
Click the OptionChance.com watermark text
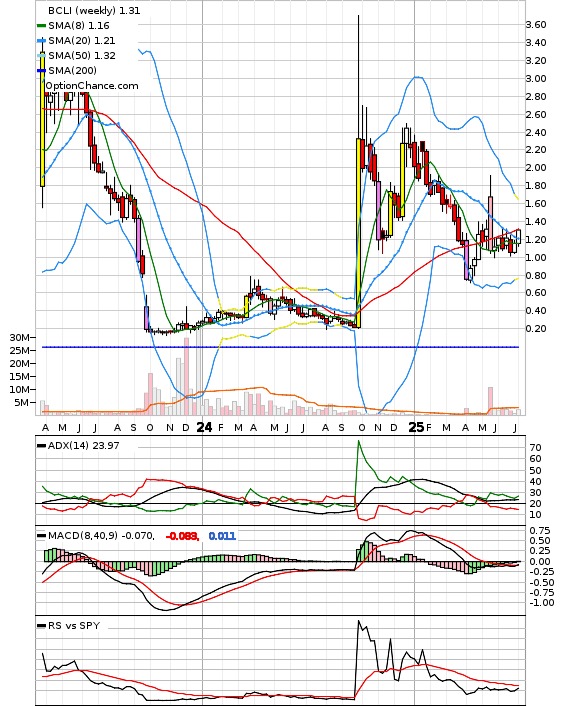point(92,86)
